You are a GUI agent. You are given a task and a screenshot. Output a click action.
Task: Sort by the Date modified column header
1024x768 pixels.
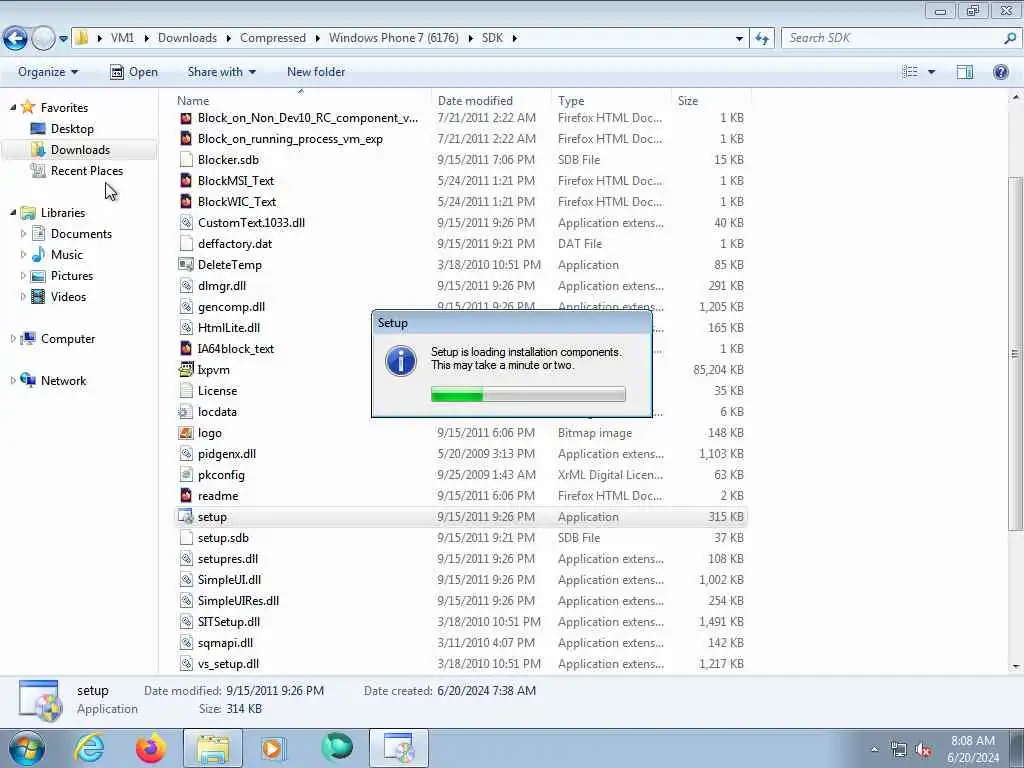(491, 101)
